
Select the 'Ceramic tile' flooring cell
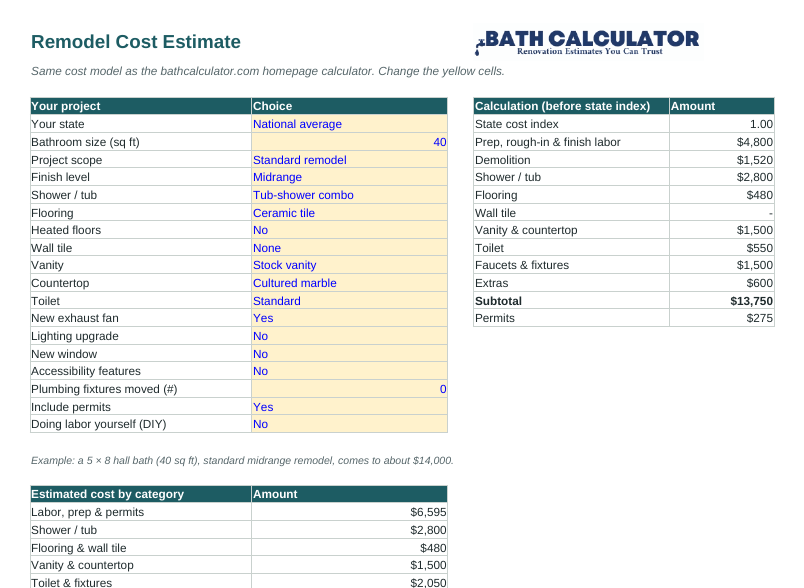(349, 213)
